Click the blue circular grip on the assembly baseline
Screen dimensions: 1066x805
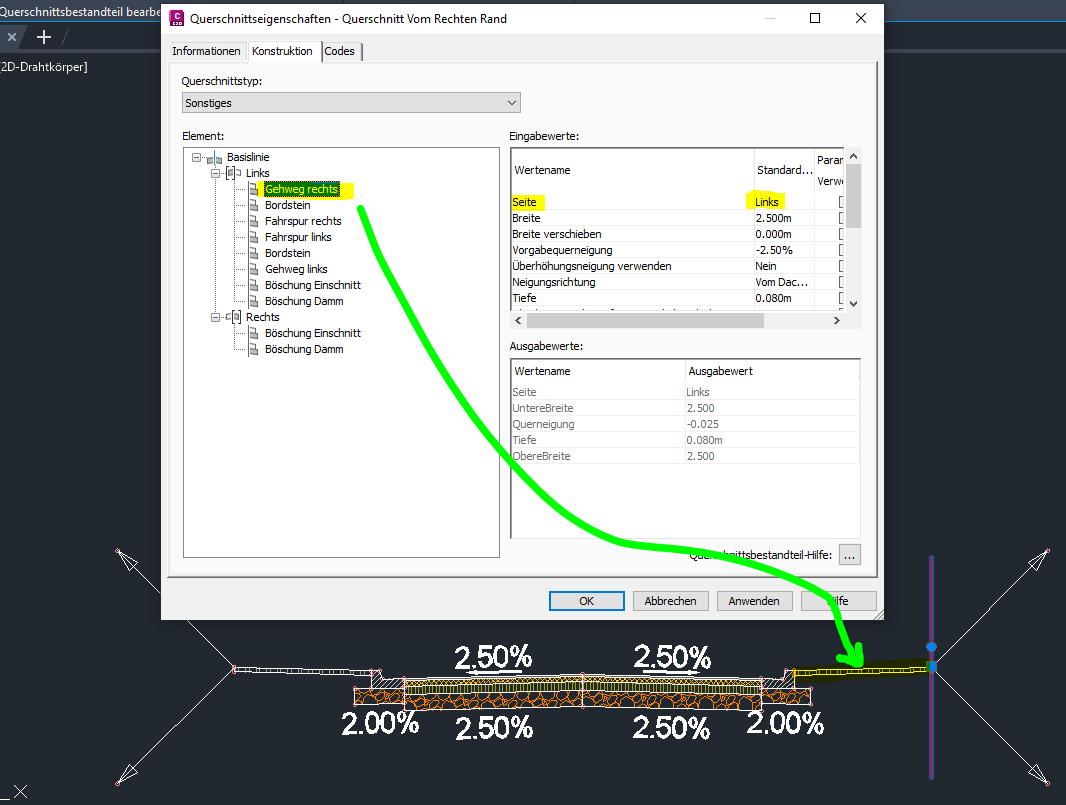click(931, 647)
